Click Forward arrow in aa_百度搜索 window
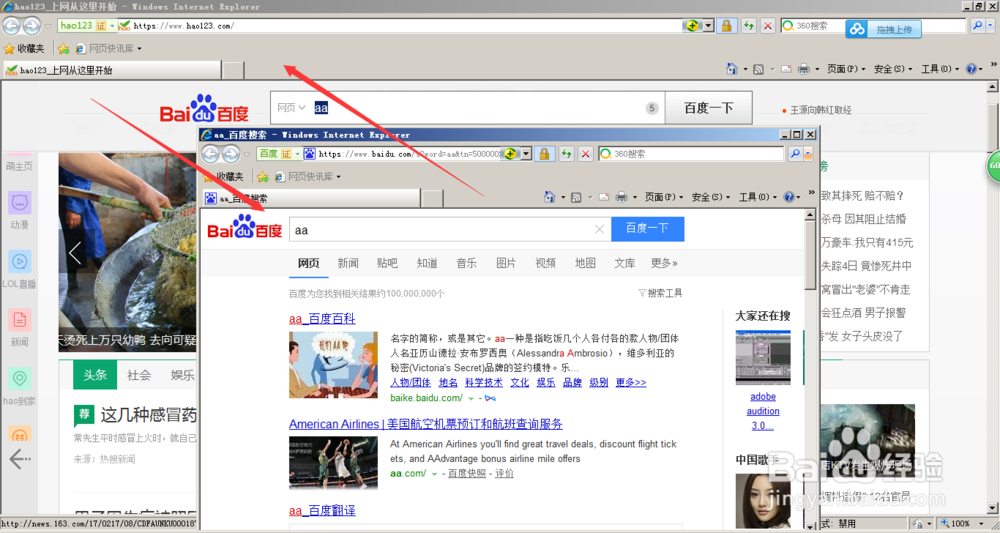 (x=231, y=154)
